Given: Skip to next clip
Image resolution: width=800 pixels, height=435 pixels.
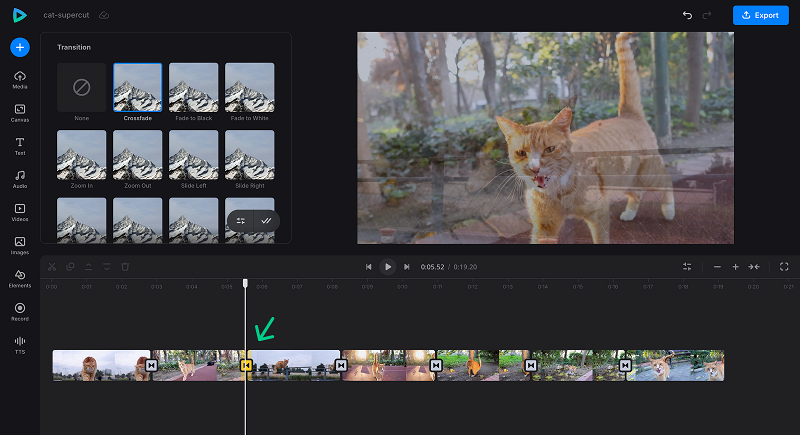Looking at the screenshot, I should pyautogui.click(x=407, y=267).
